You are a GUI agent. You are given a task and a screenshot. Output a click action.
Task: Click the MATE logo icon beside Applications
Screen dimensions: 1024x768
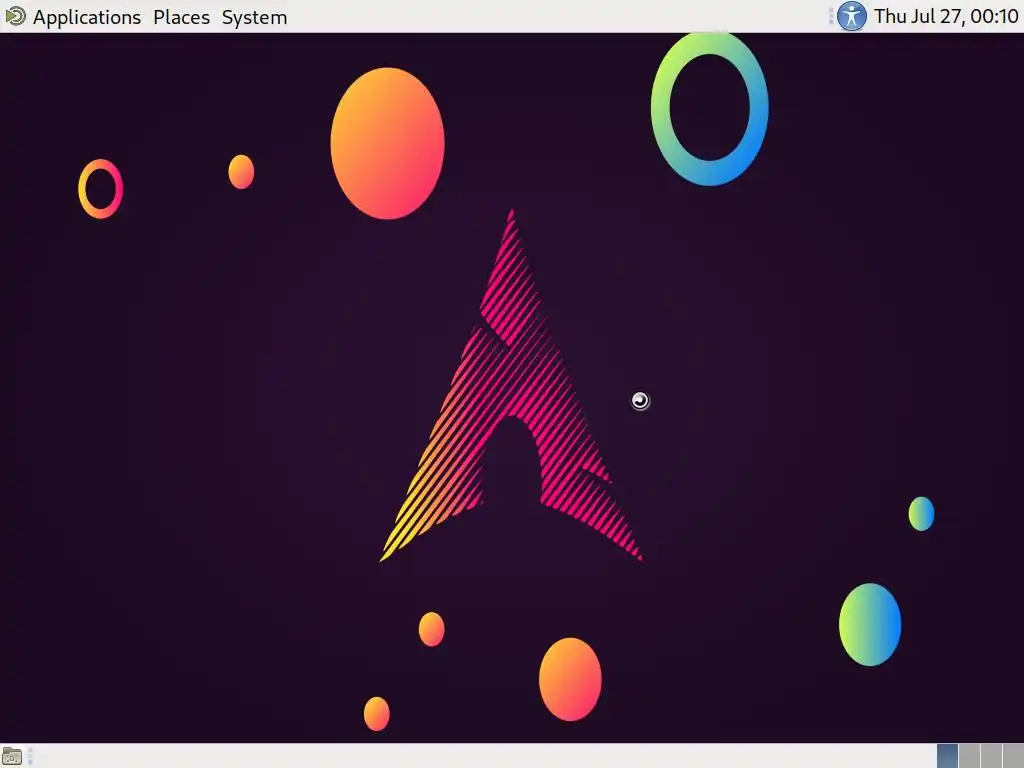pos(14,16)
